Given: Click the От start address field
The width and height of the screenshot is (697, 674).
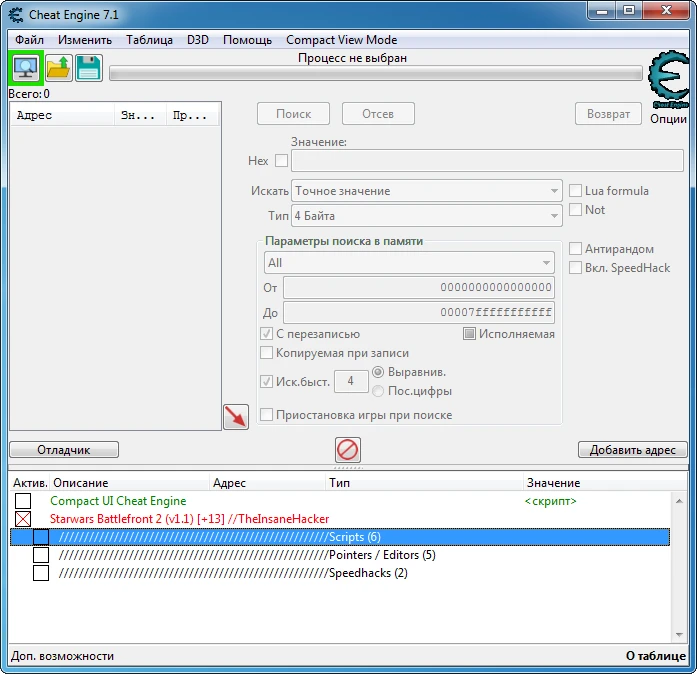Looking at the screenshot, I should [419, 287].
